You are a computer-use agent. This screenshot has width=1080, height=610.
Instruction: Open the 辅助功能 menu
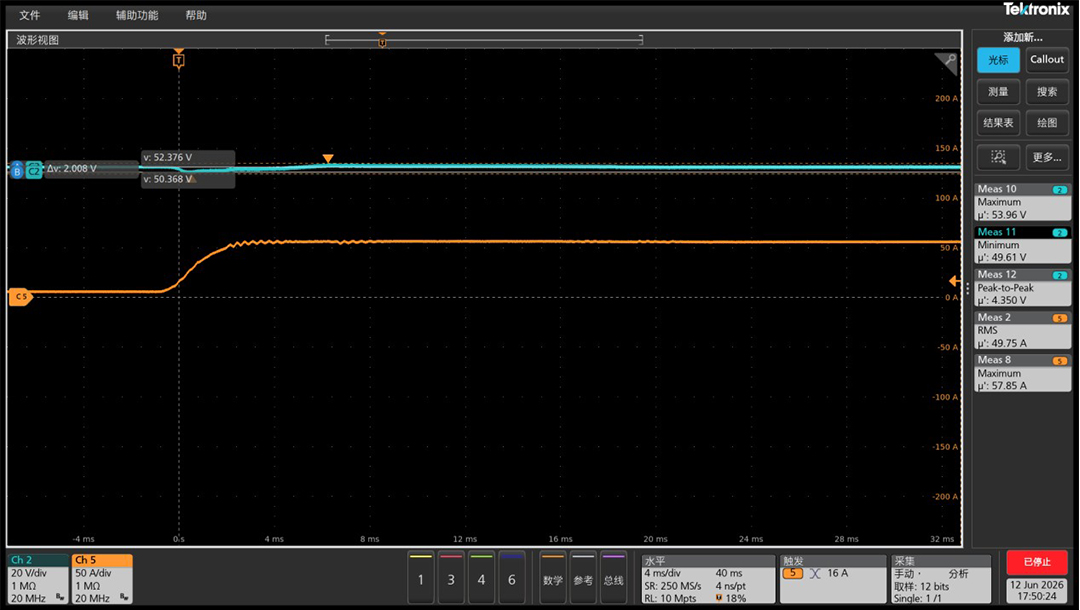[x=137, y=15]
